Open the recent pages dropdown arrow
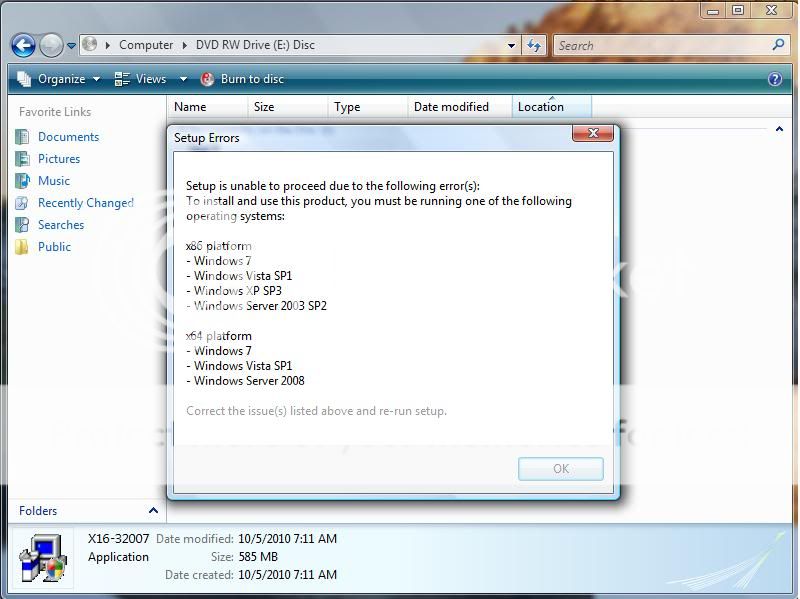The width and height of the screenshot is (800, 599). [71, 46]
